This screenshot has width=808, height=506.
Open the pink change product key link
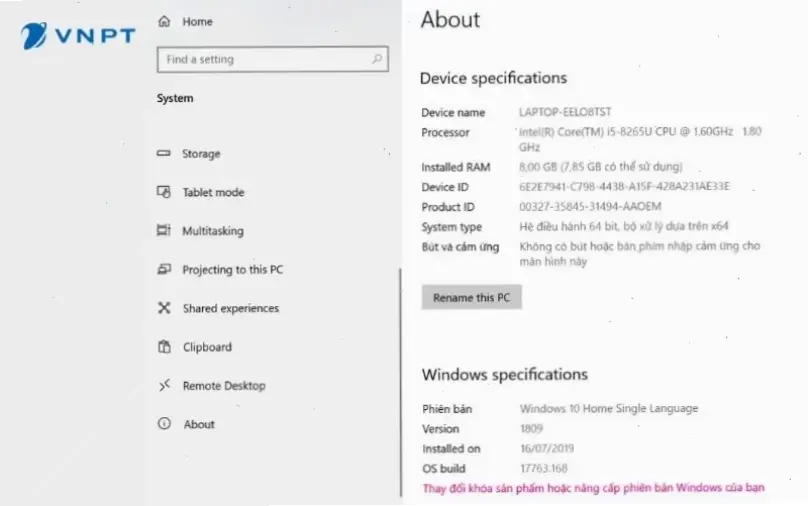594,488
